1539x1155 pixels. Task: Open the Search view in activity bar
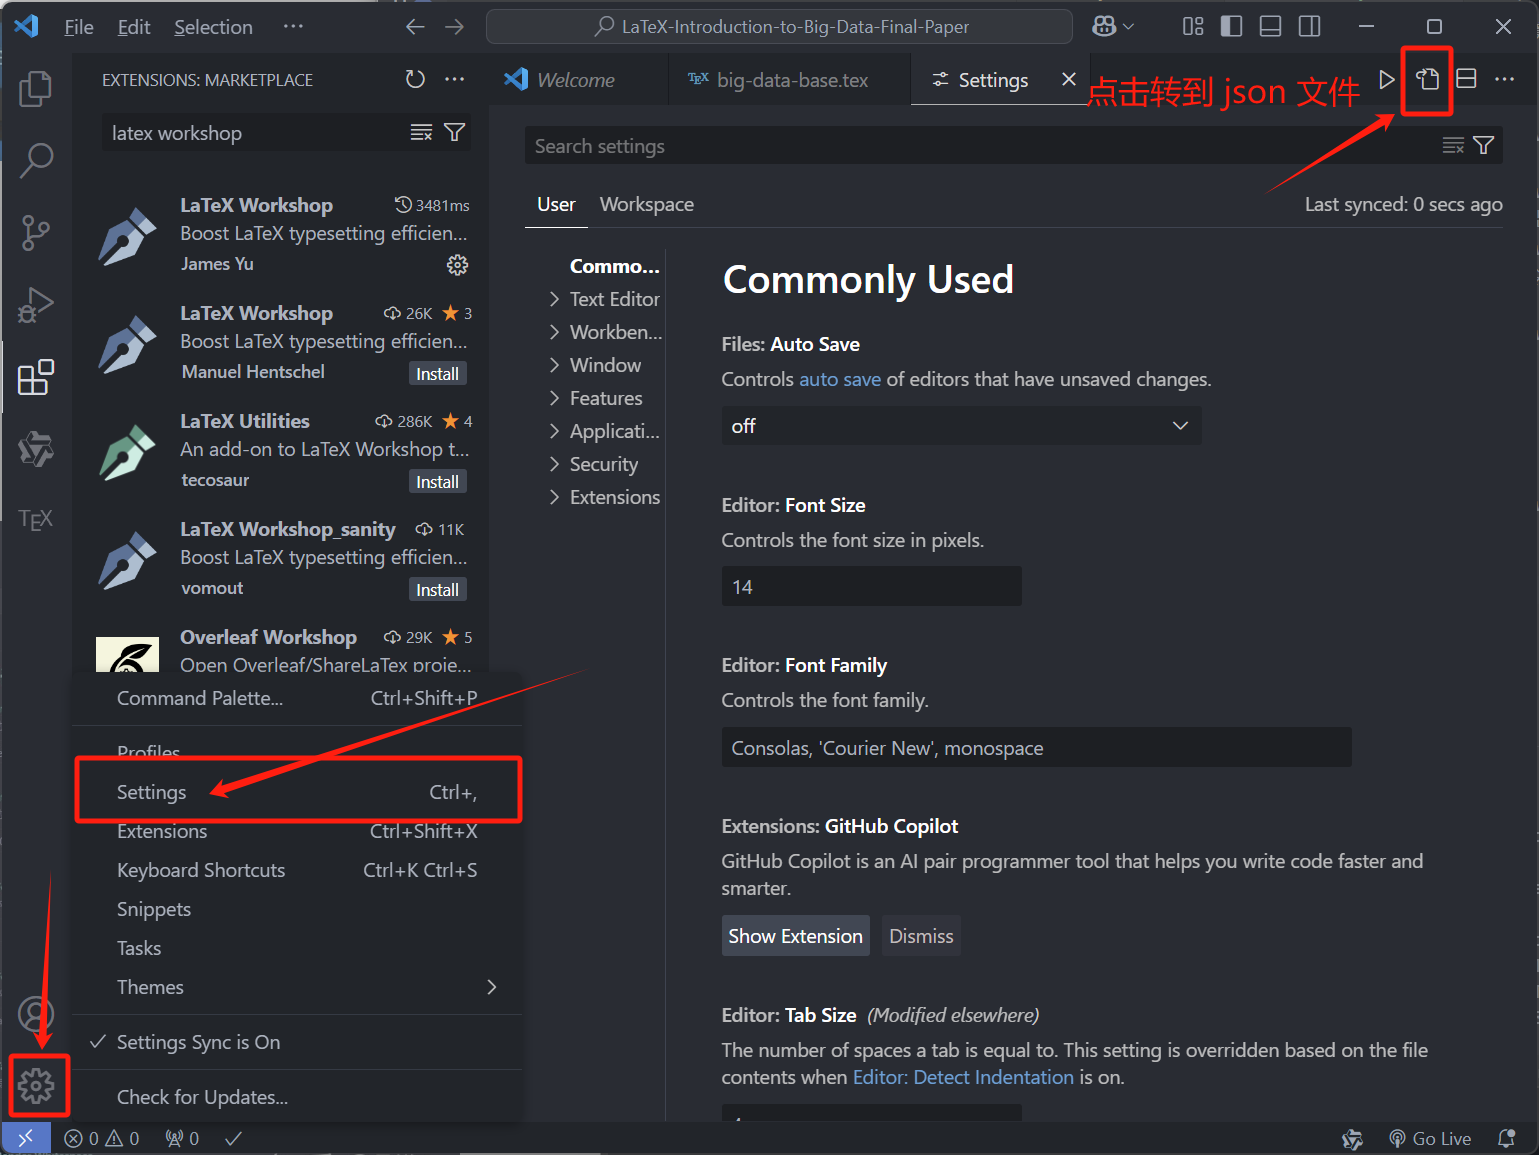(x=36, y=160)
